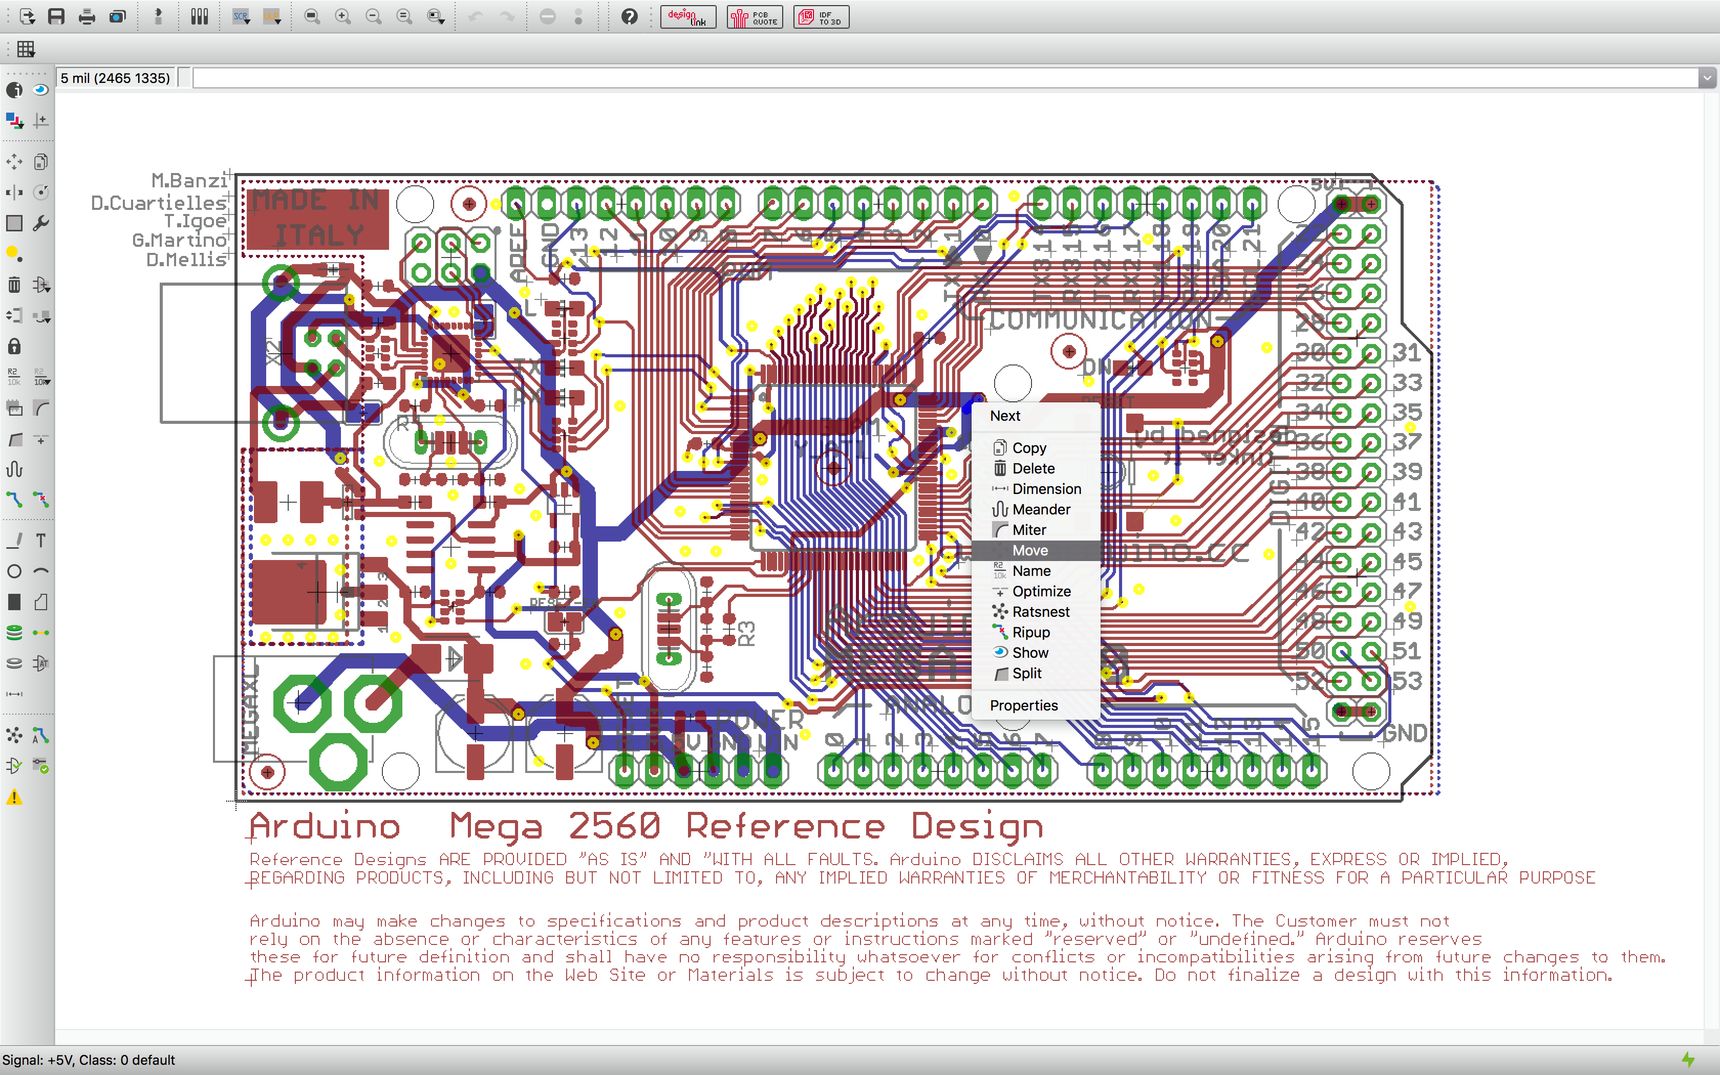Toggle the Lock padlock tool

coord(14,346)
